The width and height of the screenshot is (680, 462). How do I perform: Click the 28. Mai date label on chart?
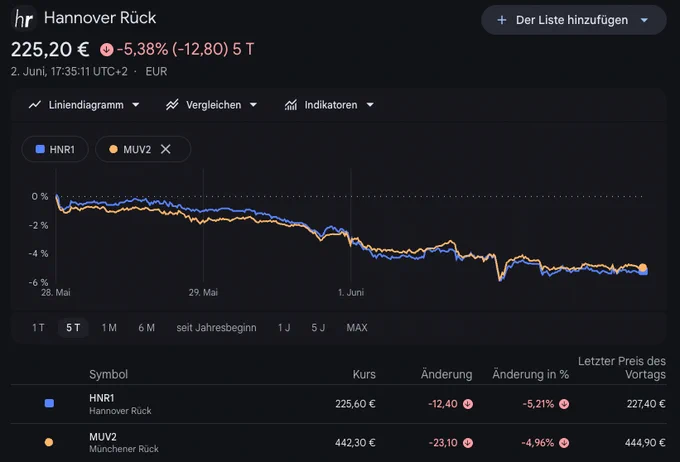[x=56, y=292]
